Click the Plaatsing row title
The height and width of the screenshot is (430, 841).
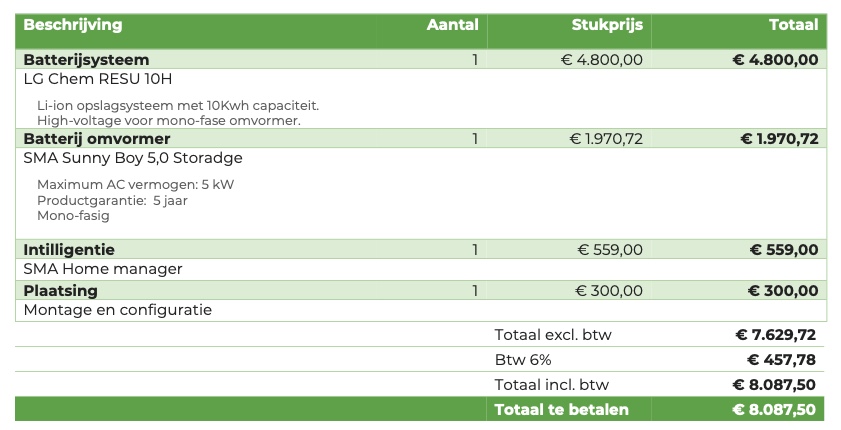coord(61,291)
